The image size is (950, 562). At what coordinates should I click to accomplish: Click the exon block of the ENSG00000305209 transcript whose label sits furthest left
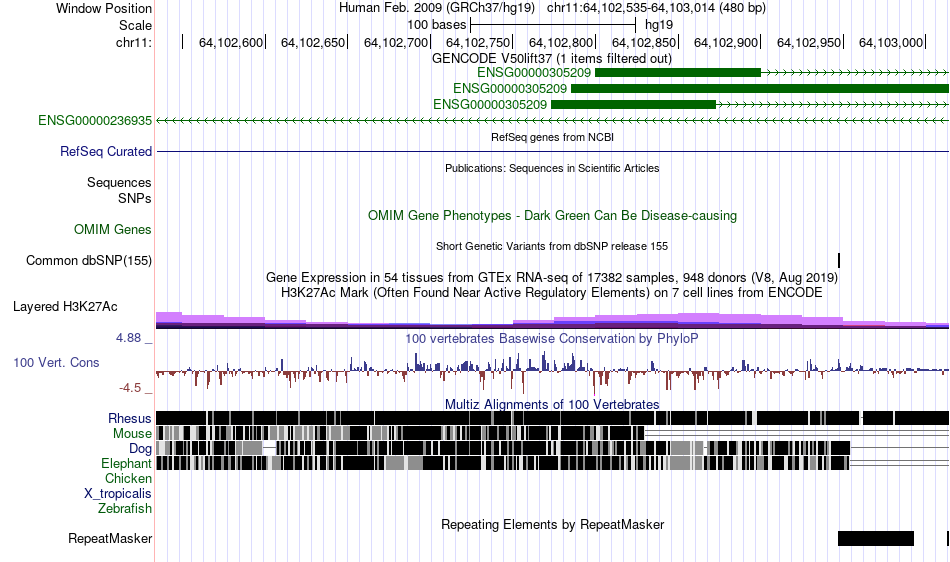click(x=633, y=105)
